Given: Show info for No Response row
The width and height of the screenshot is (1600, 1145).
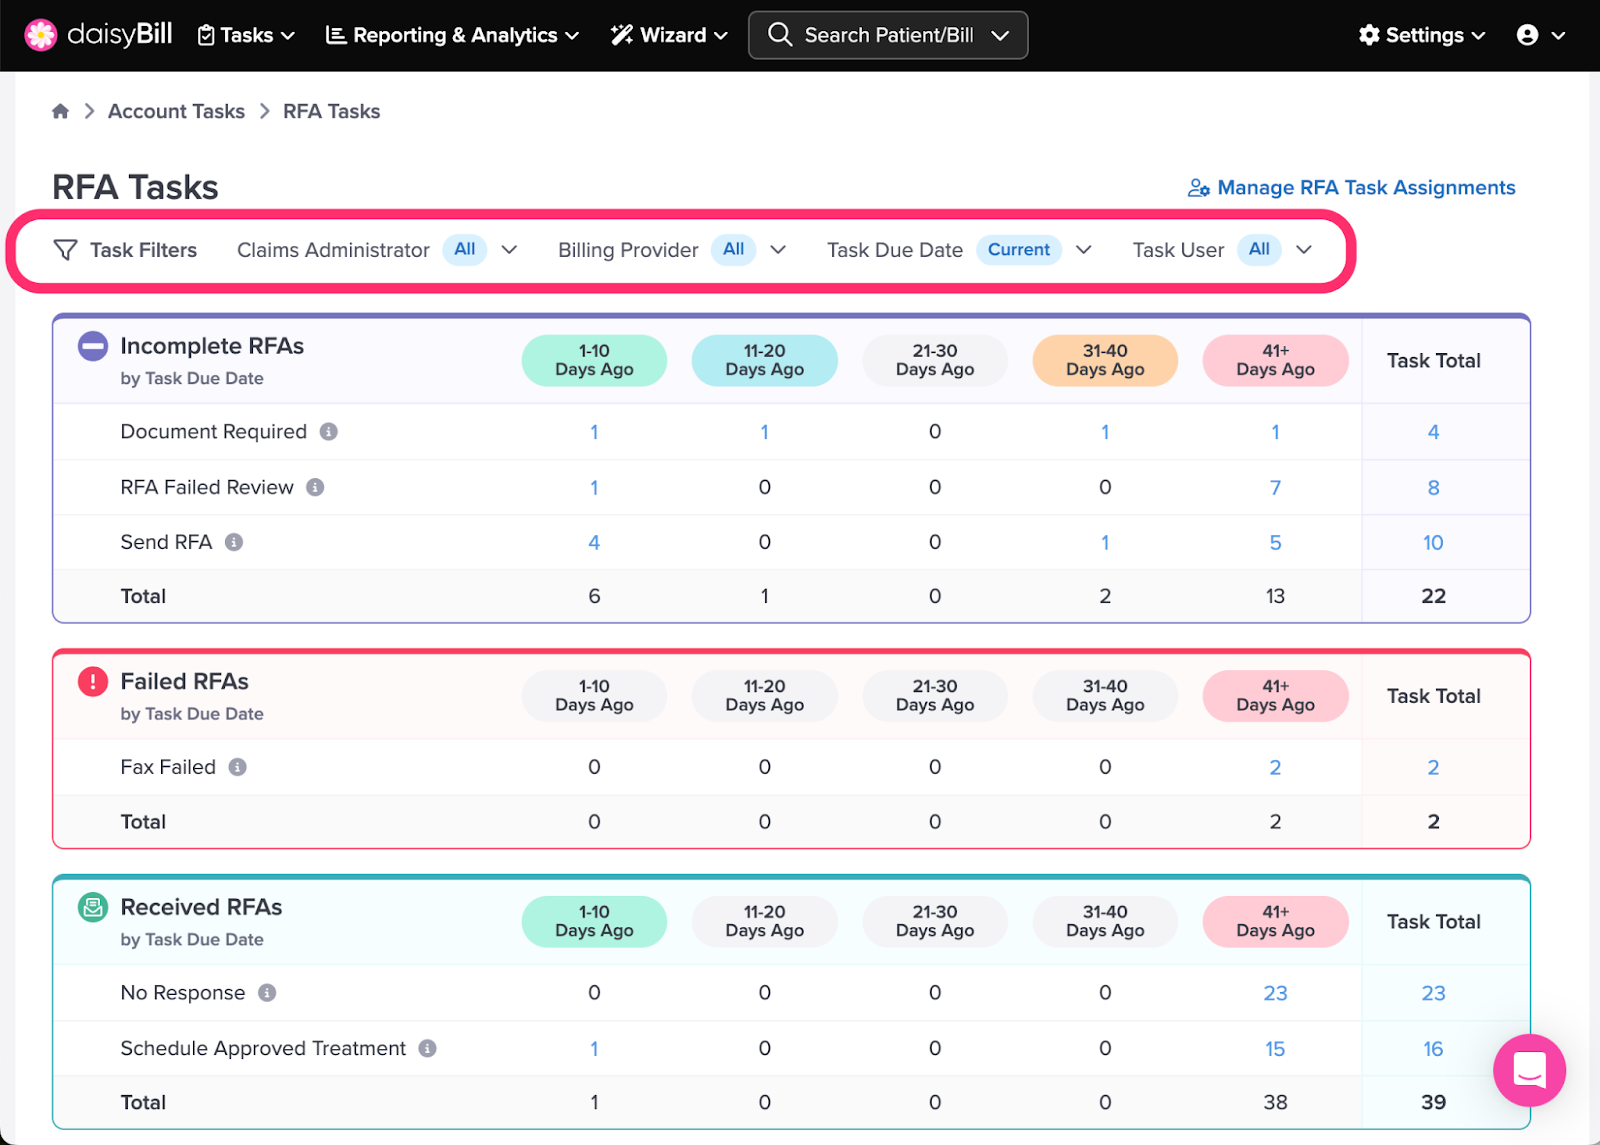Looking at the screenshot, I should 267,993.
